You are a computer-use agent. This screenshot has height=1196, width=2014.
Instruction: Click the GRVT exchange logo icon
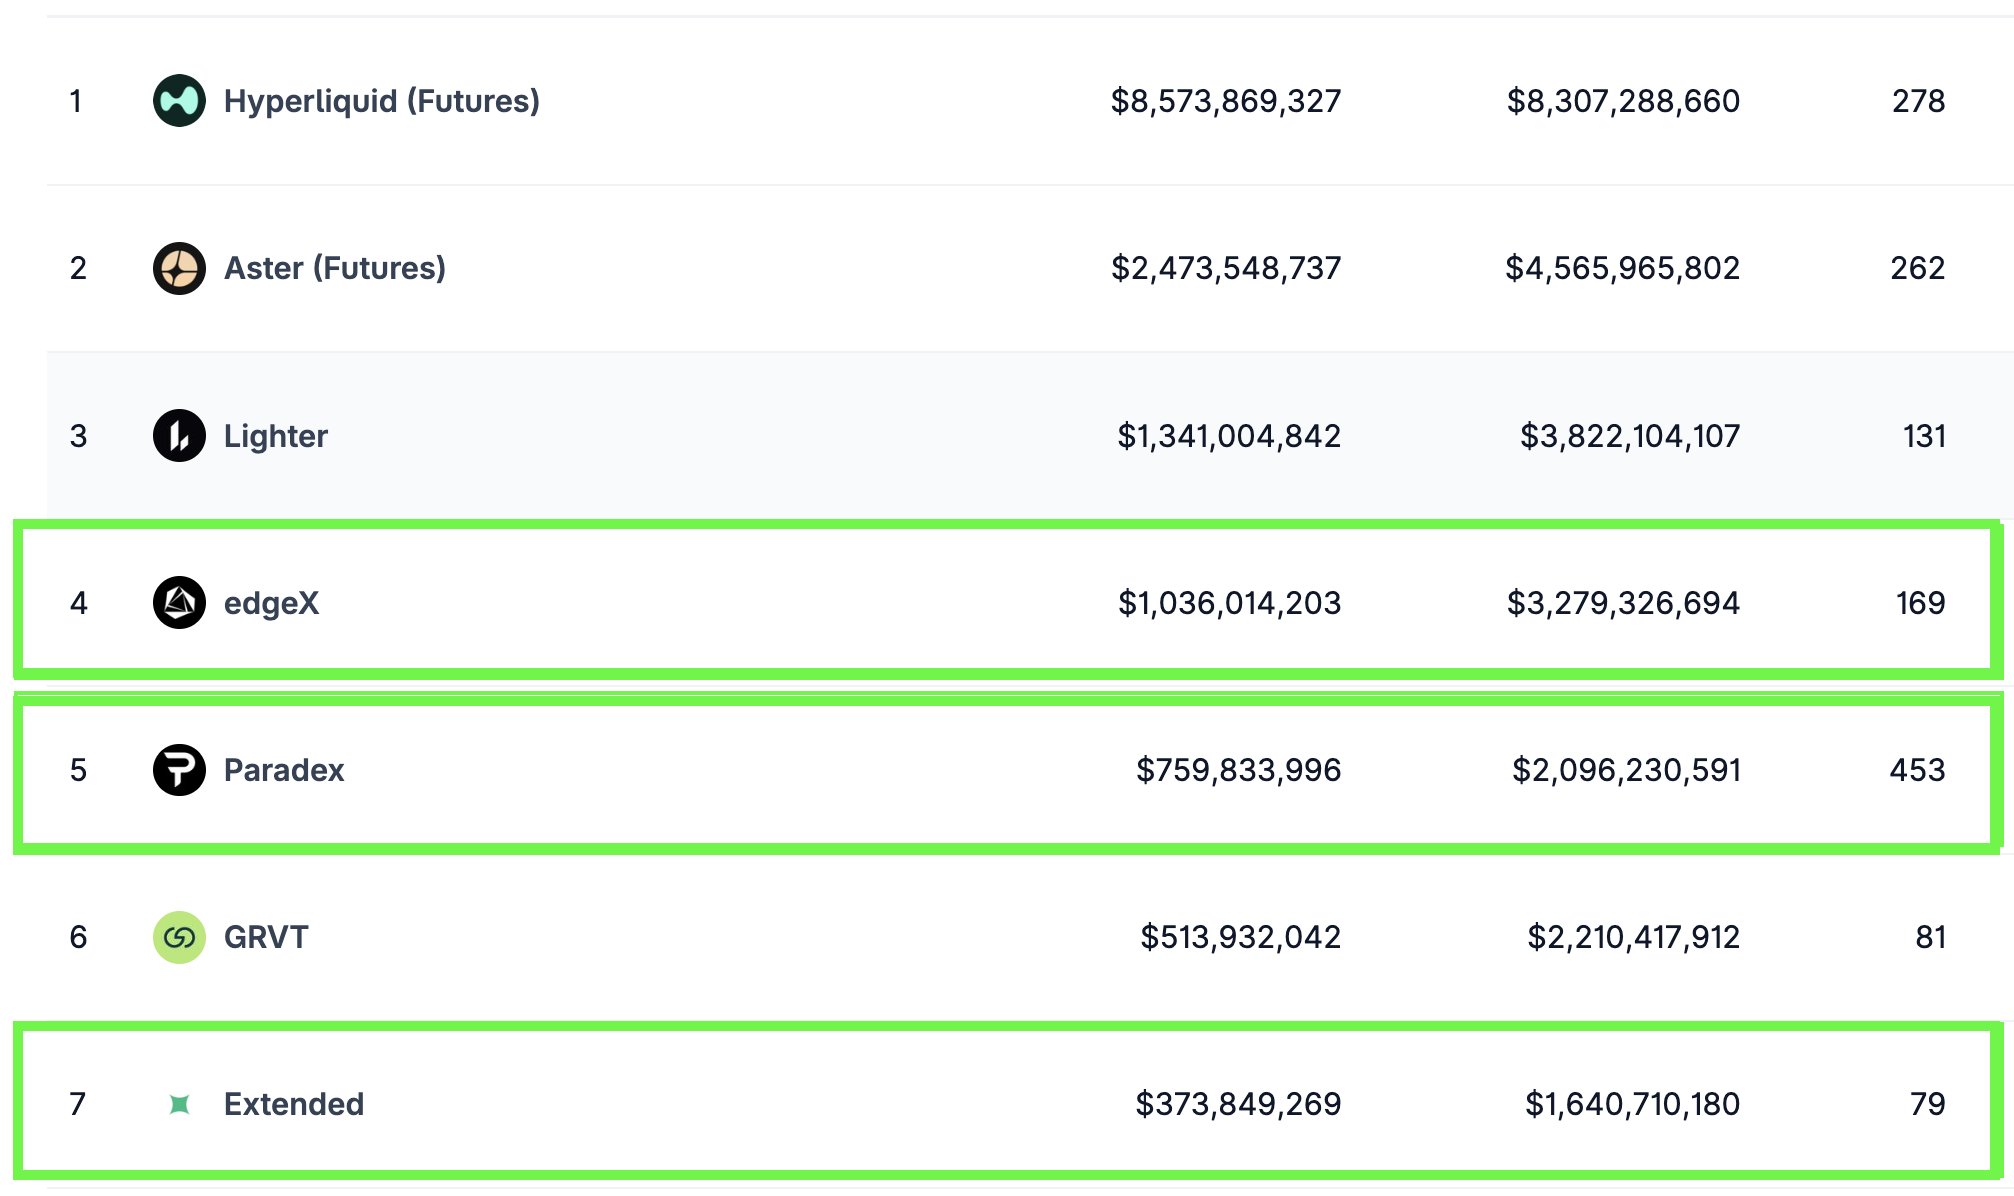(x=179, y=937)
